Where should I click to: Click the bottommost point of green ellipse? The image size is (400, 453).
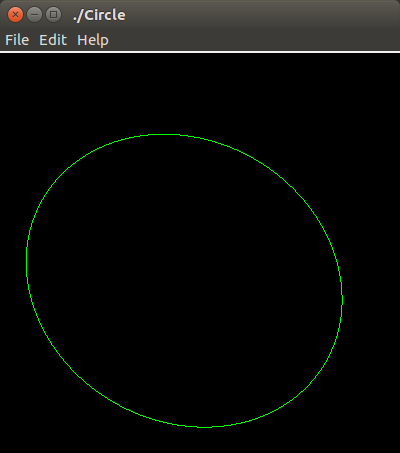tap(204, 427)
